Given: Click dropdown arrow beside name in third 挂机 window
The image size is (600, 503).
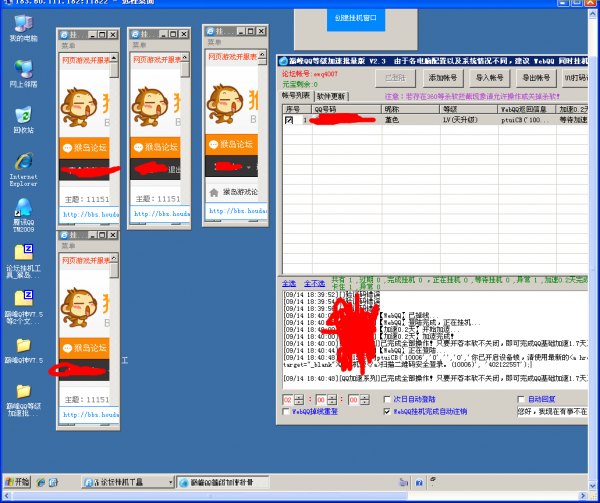Looking at the screenshot, I should 249,167.
